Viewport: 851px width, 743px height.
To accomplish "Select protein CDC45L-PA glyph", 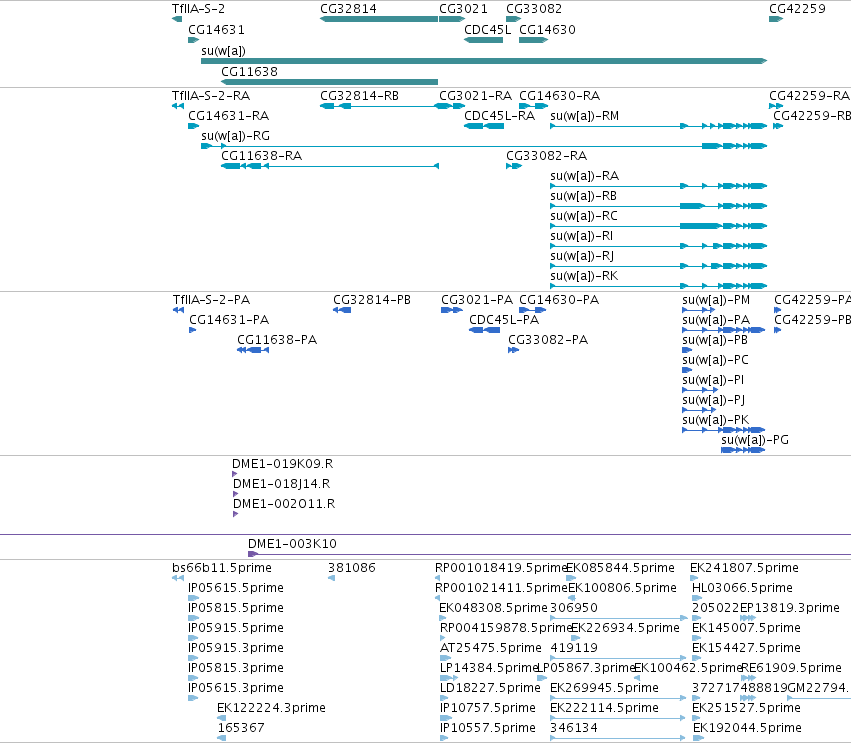I will point(485,330).
